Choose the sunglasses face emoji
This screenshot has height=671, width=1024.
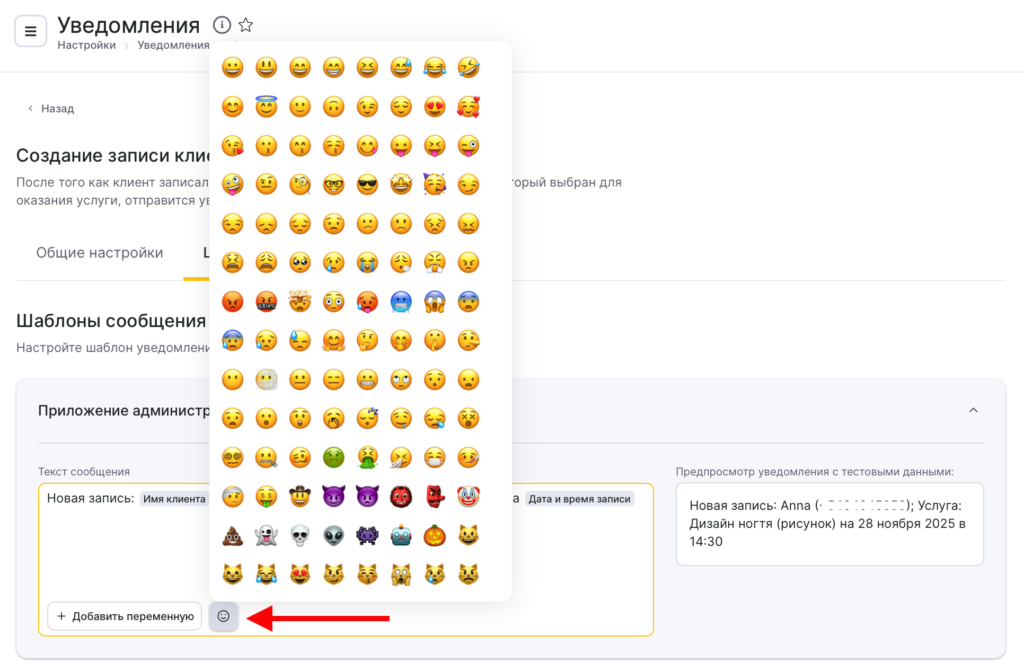pyautogui.click(x=367, y=185)
